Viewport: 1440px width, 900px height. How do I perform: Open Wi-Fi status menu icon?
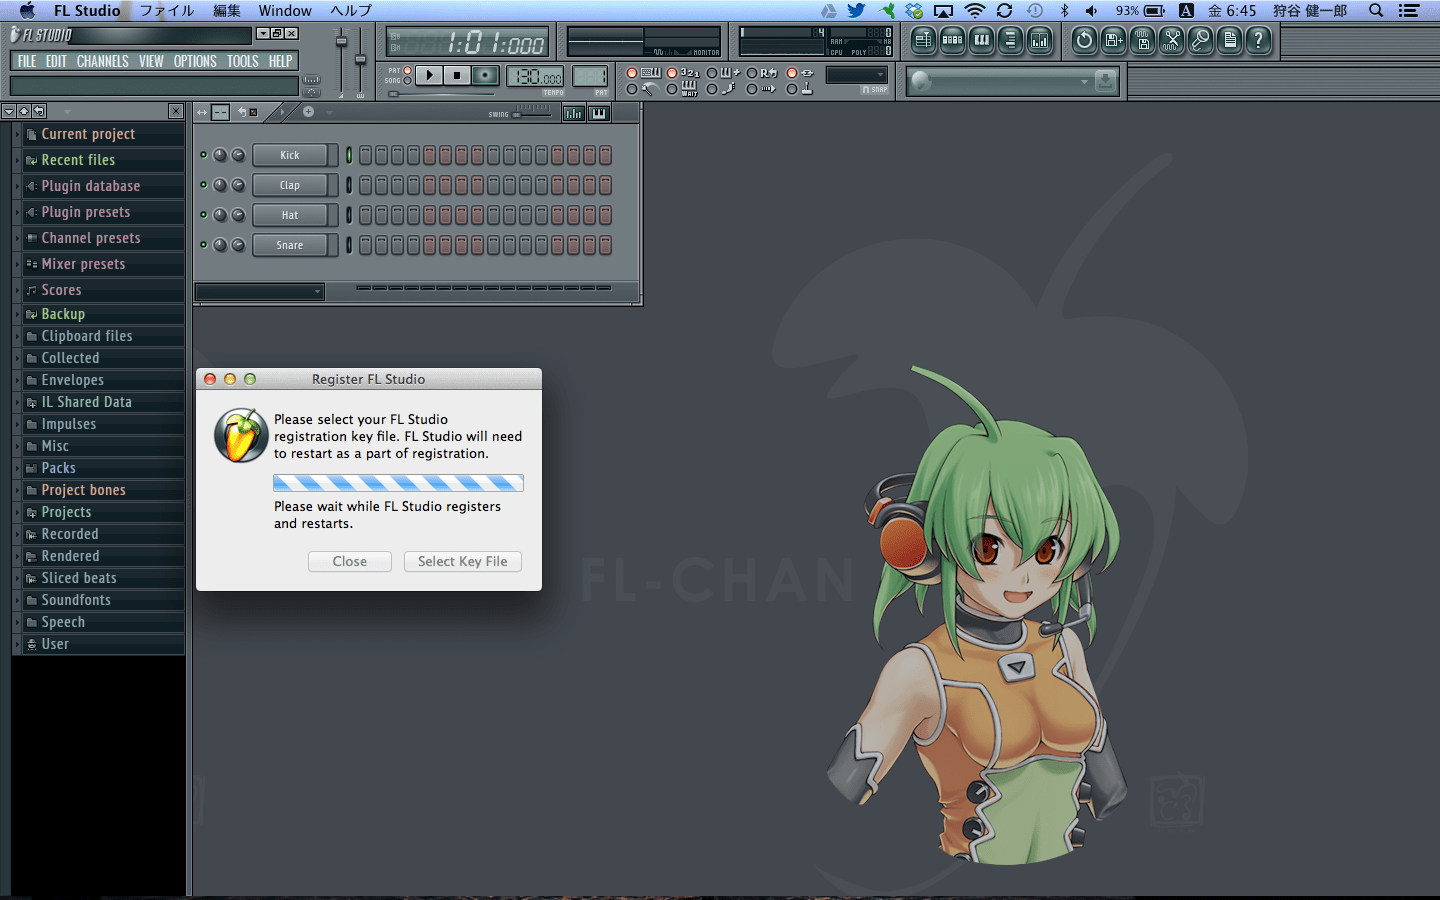point(974,11)
